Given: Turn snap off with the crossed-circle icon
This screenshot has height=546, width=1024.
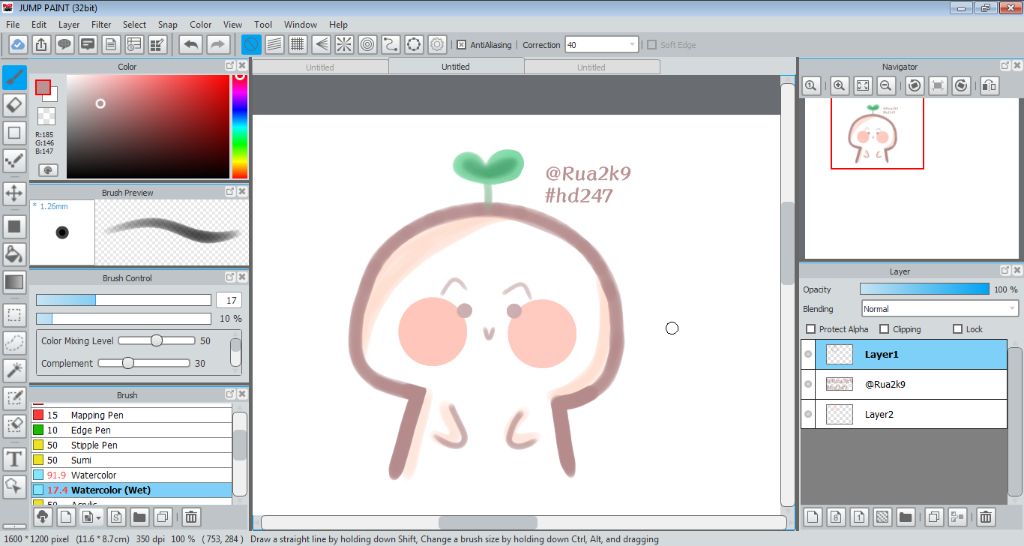Looking at the screenshot, I should [251, 44].
